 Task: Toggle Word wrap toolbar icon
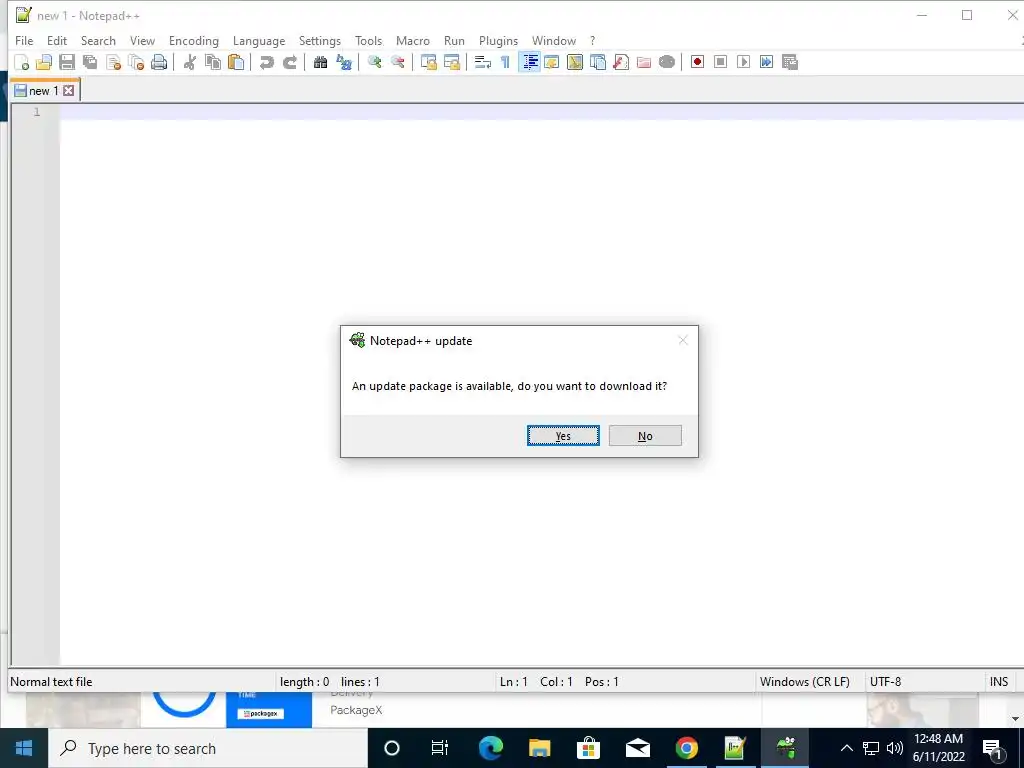click(483, 62)
